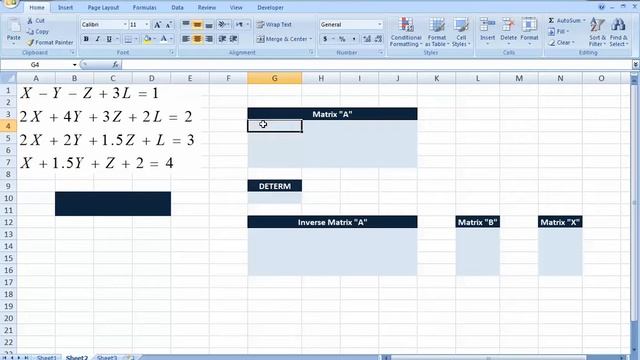Open the Font dialog launcher
The image size is (640, 360).
pos(172,53)
